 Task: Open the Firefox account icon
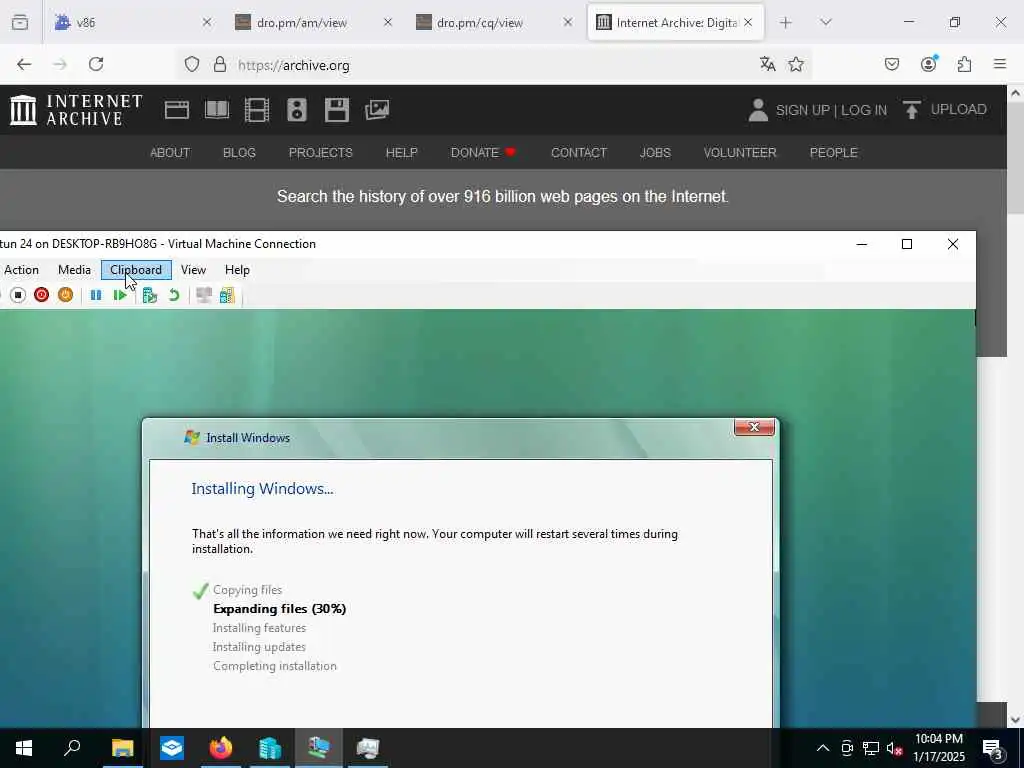(929, 64)
